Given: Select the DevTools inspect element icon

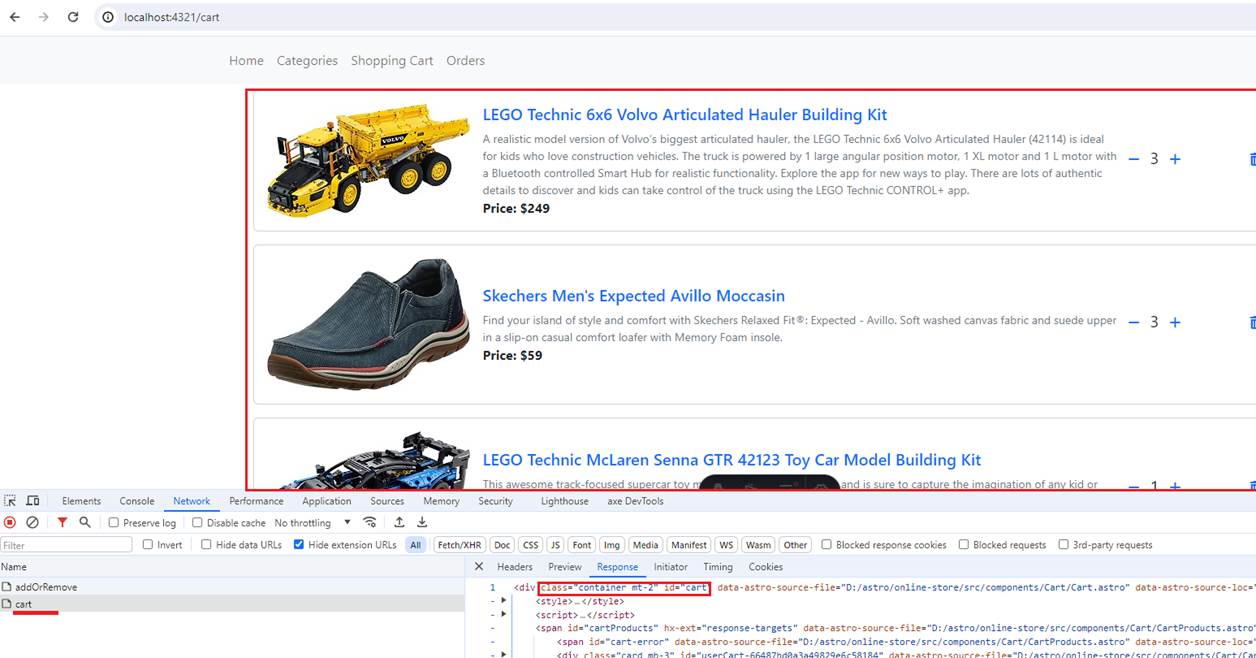Looking at the screenshot, I should pos(10,501).
